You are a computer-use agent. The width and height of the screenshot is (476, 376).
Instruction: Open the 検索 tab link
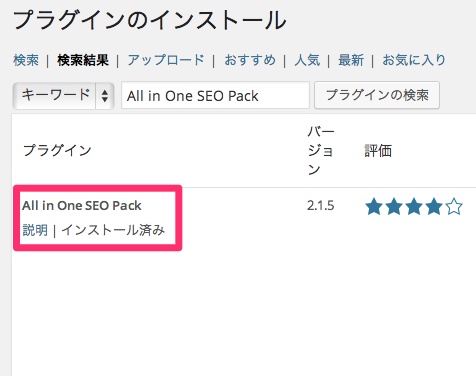click(26, 60)
